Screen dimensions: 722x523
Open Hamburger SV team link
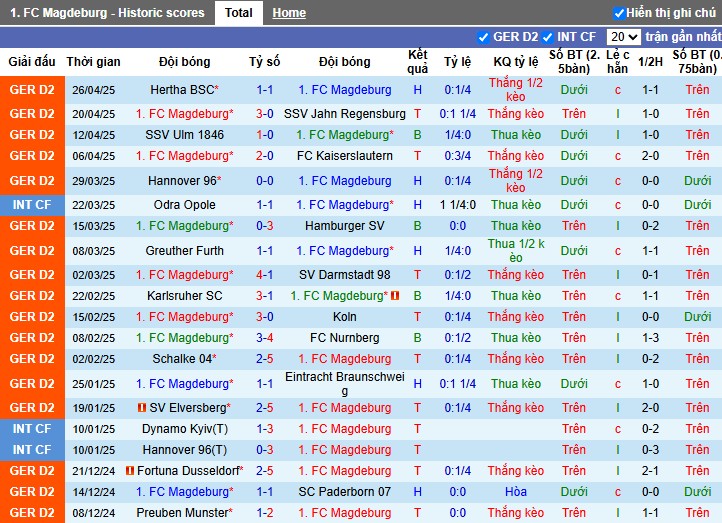point(344,226)
